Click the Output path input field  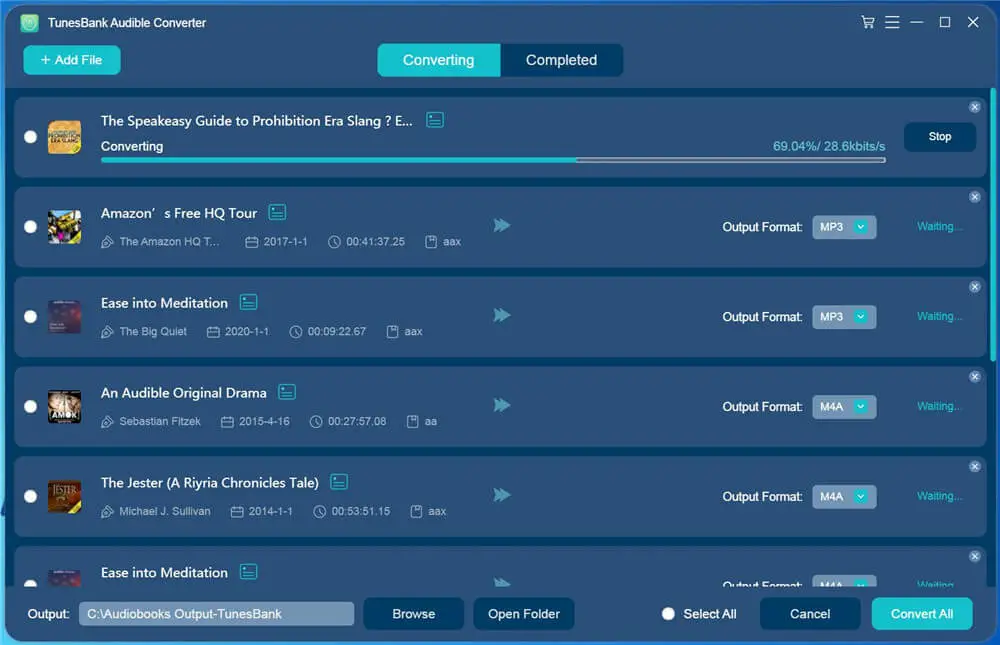(217, 614)
